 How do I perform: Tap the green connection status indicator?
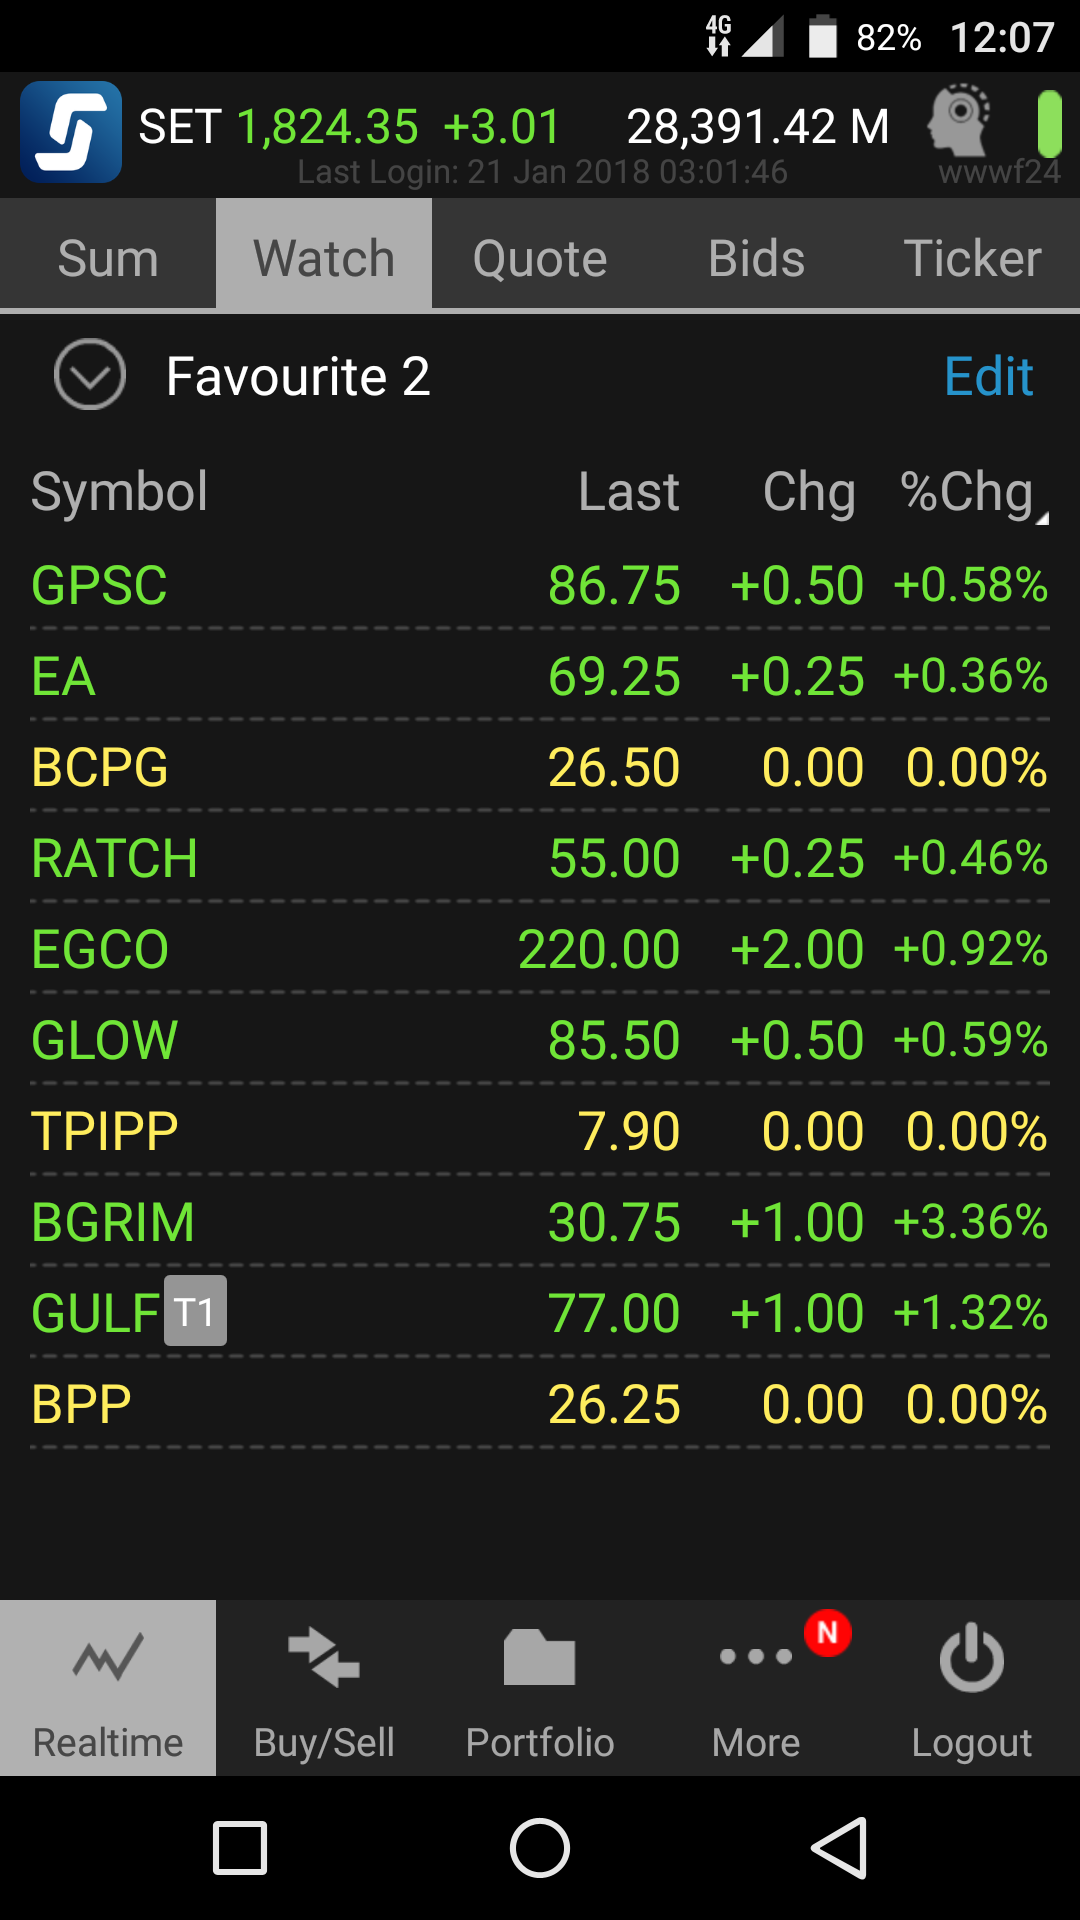pyautogui.click(x=1048, y=124)
